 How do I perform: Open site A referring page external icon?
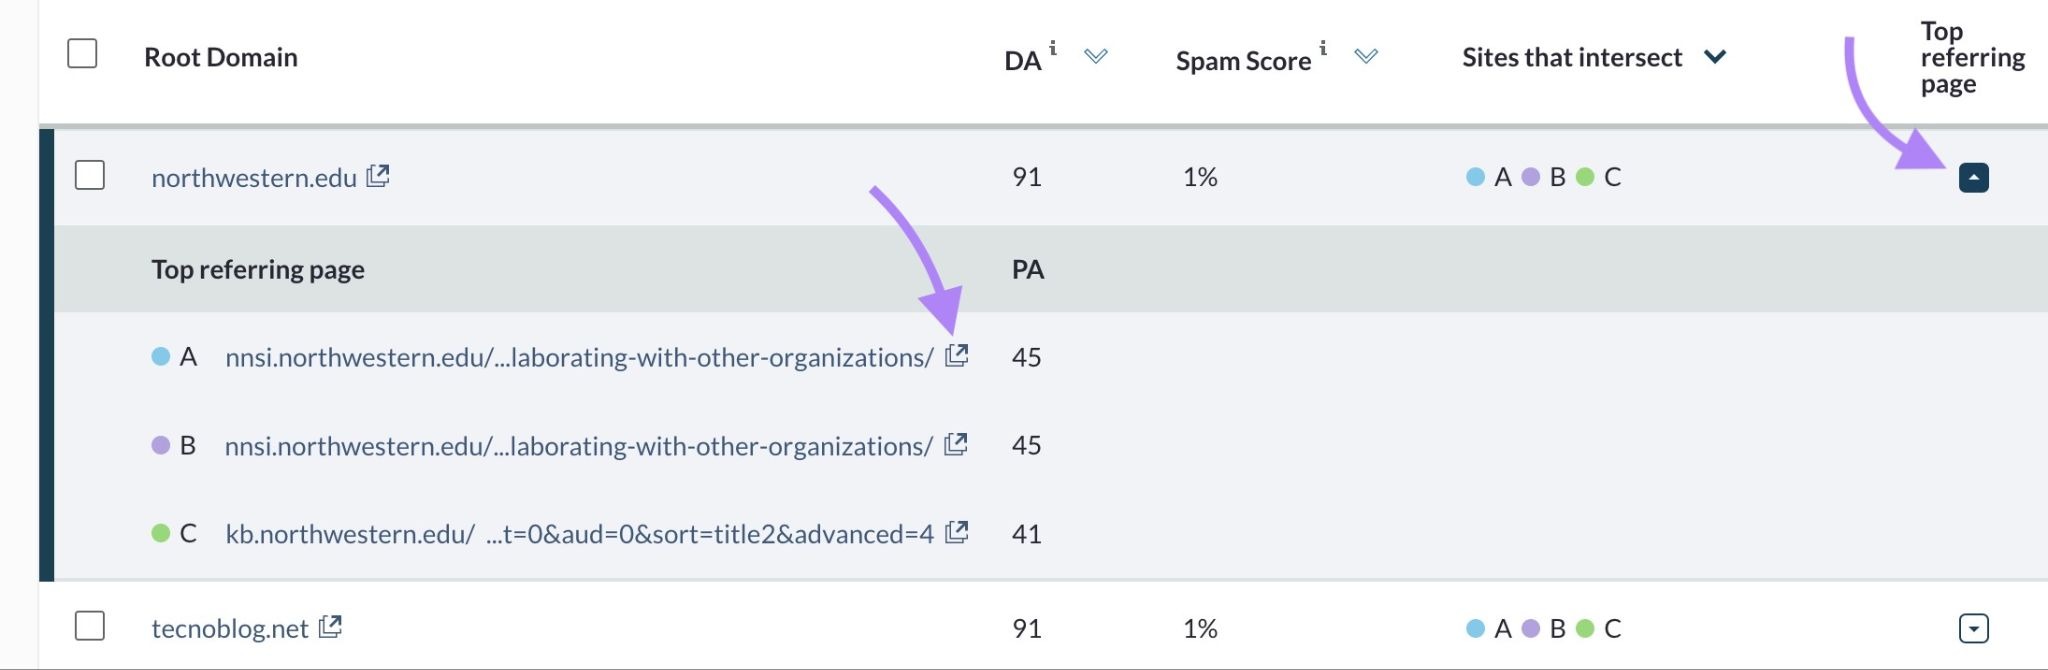(x=957, y=355)
